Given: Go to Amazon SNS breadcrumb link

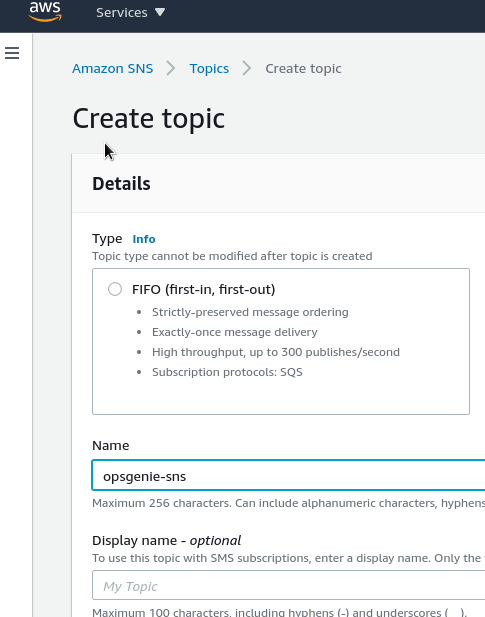Looking at the screenshot, I should [x=112, y=68].
